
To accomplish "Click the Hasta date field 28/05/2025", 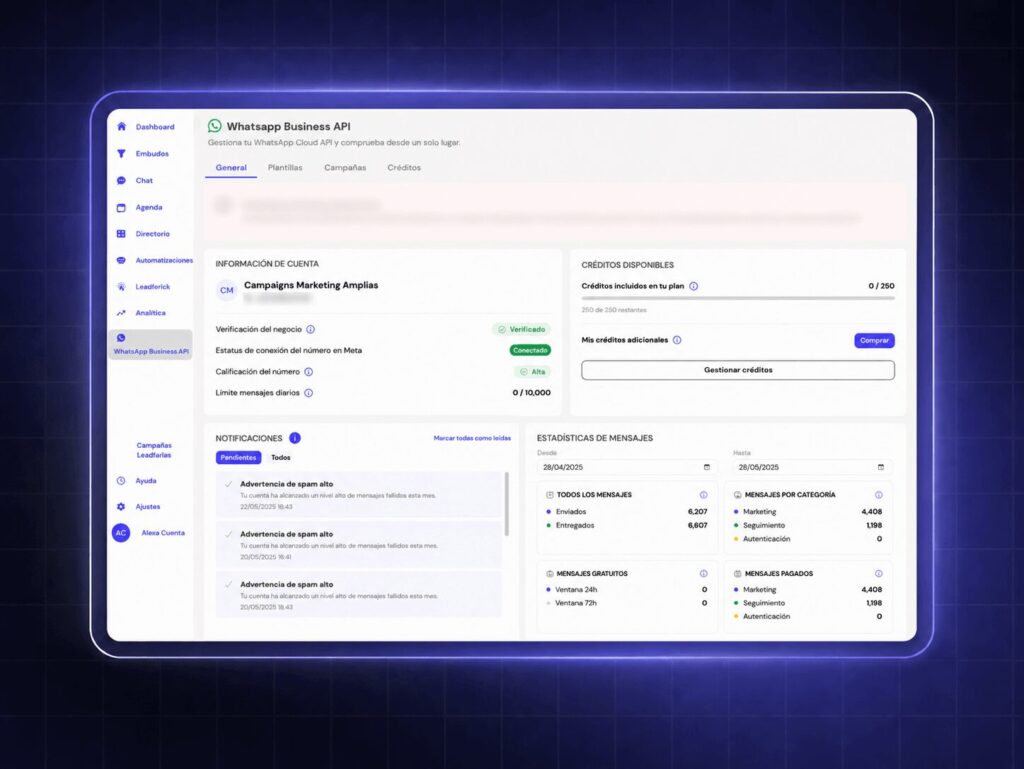I will (812, 467).
